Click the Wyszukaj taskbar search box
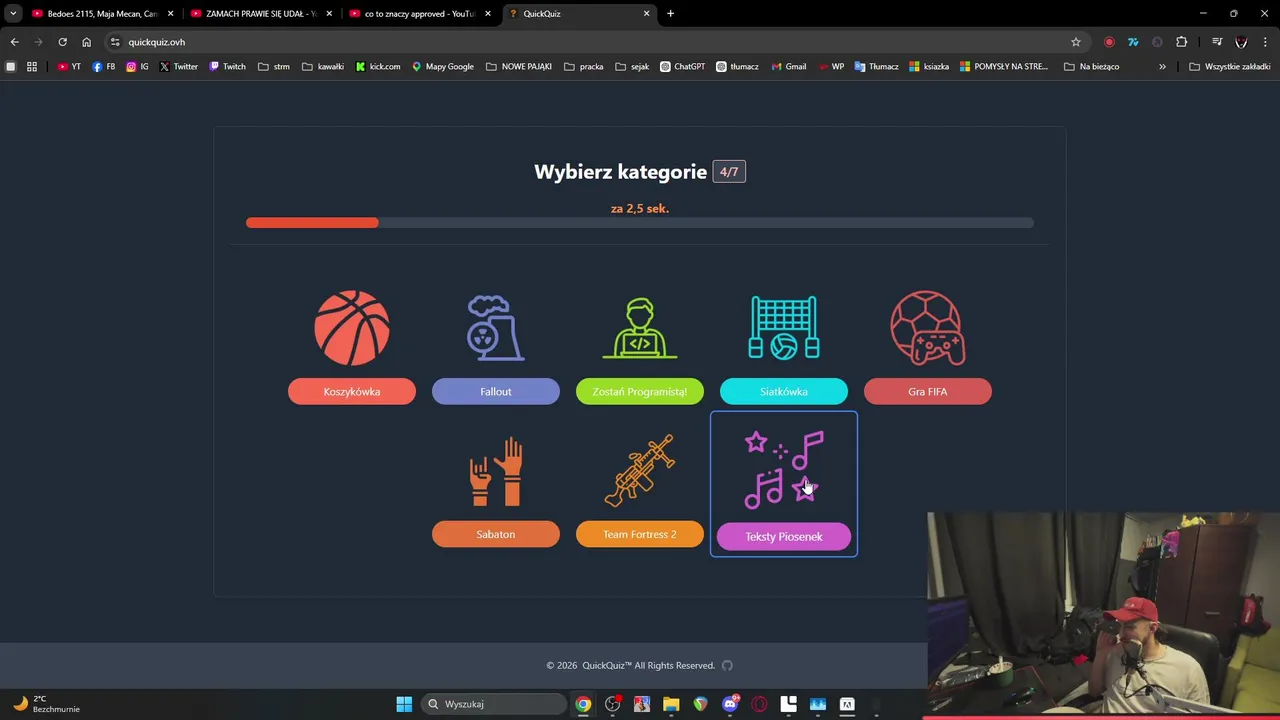 (x=494, y=704)
